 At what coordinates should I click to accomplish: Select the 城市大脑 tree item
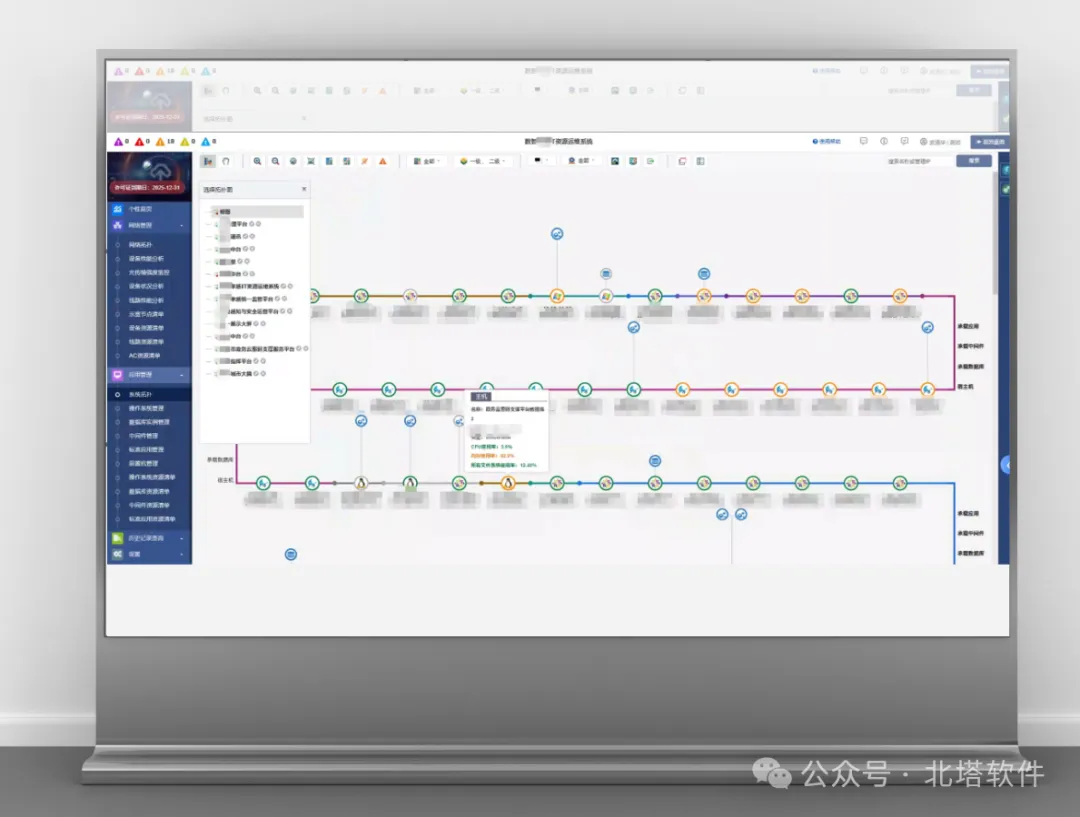(x=240, y=373)
